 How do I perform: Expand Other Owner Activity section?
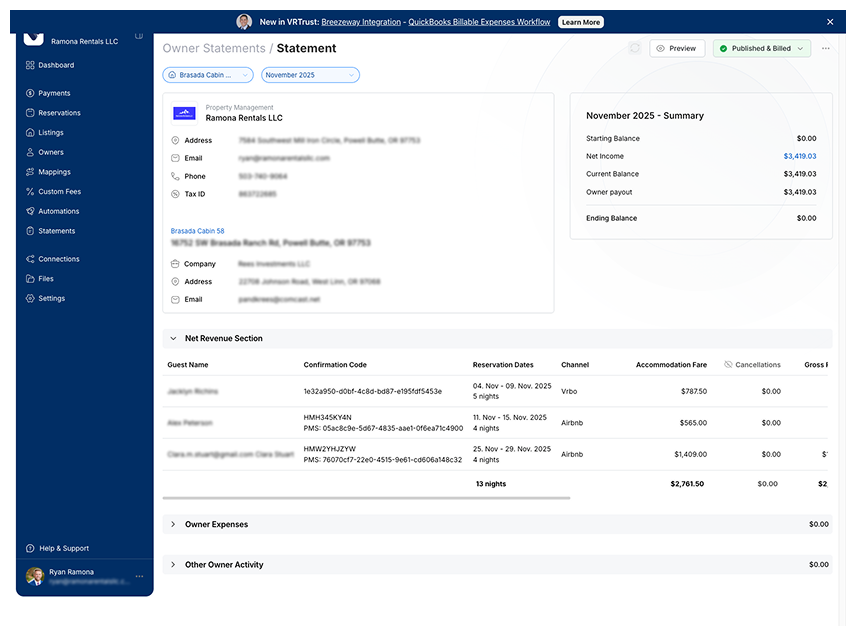(173, 565)
